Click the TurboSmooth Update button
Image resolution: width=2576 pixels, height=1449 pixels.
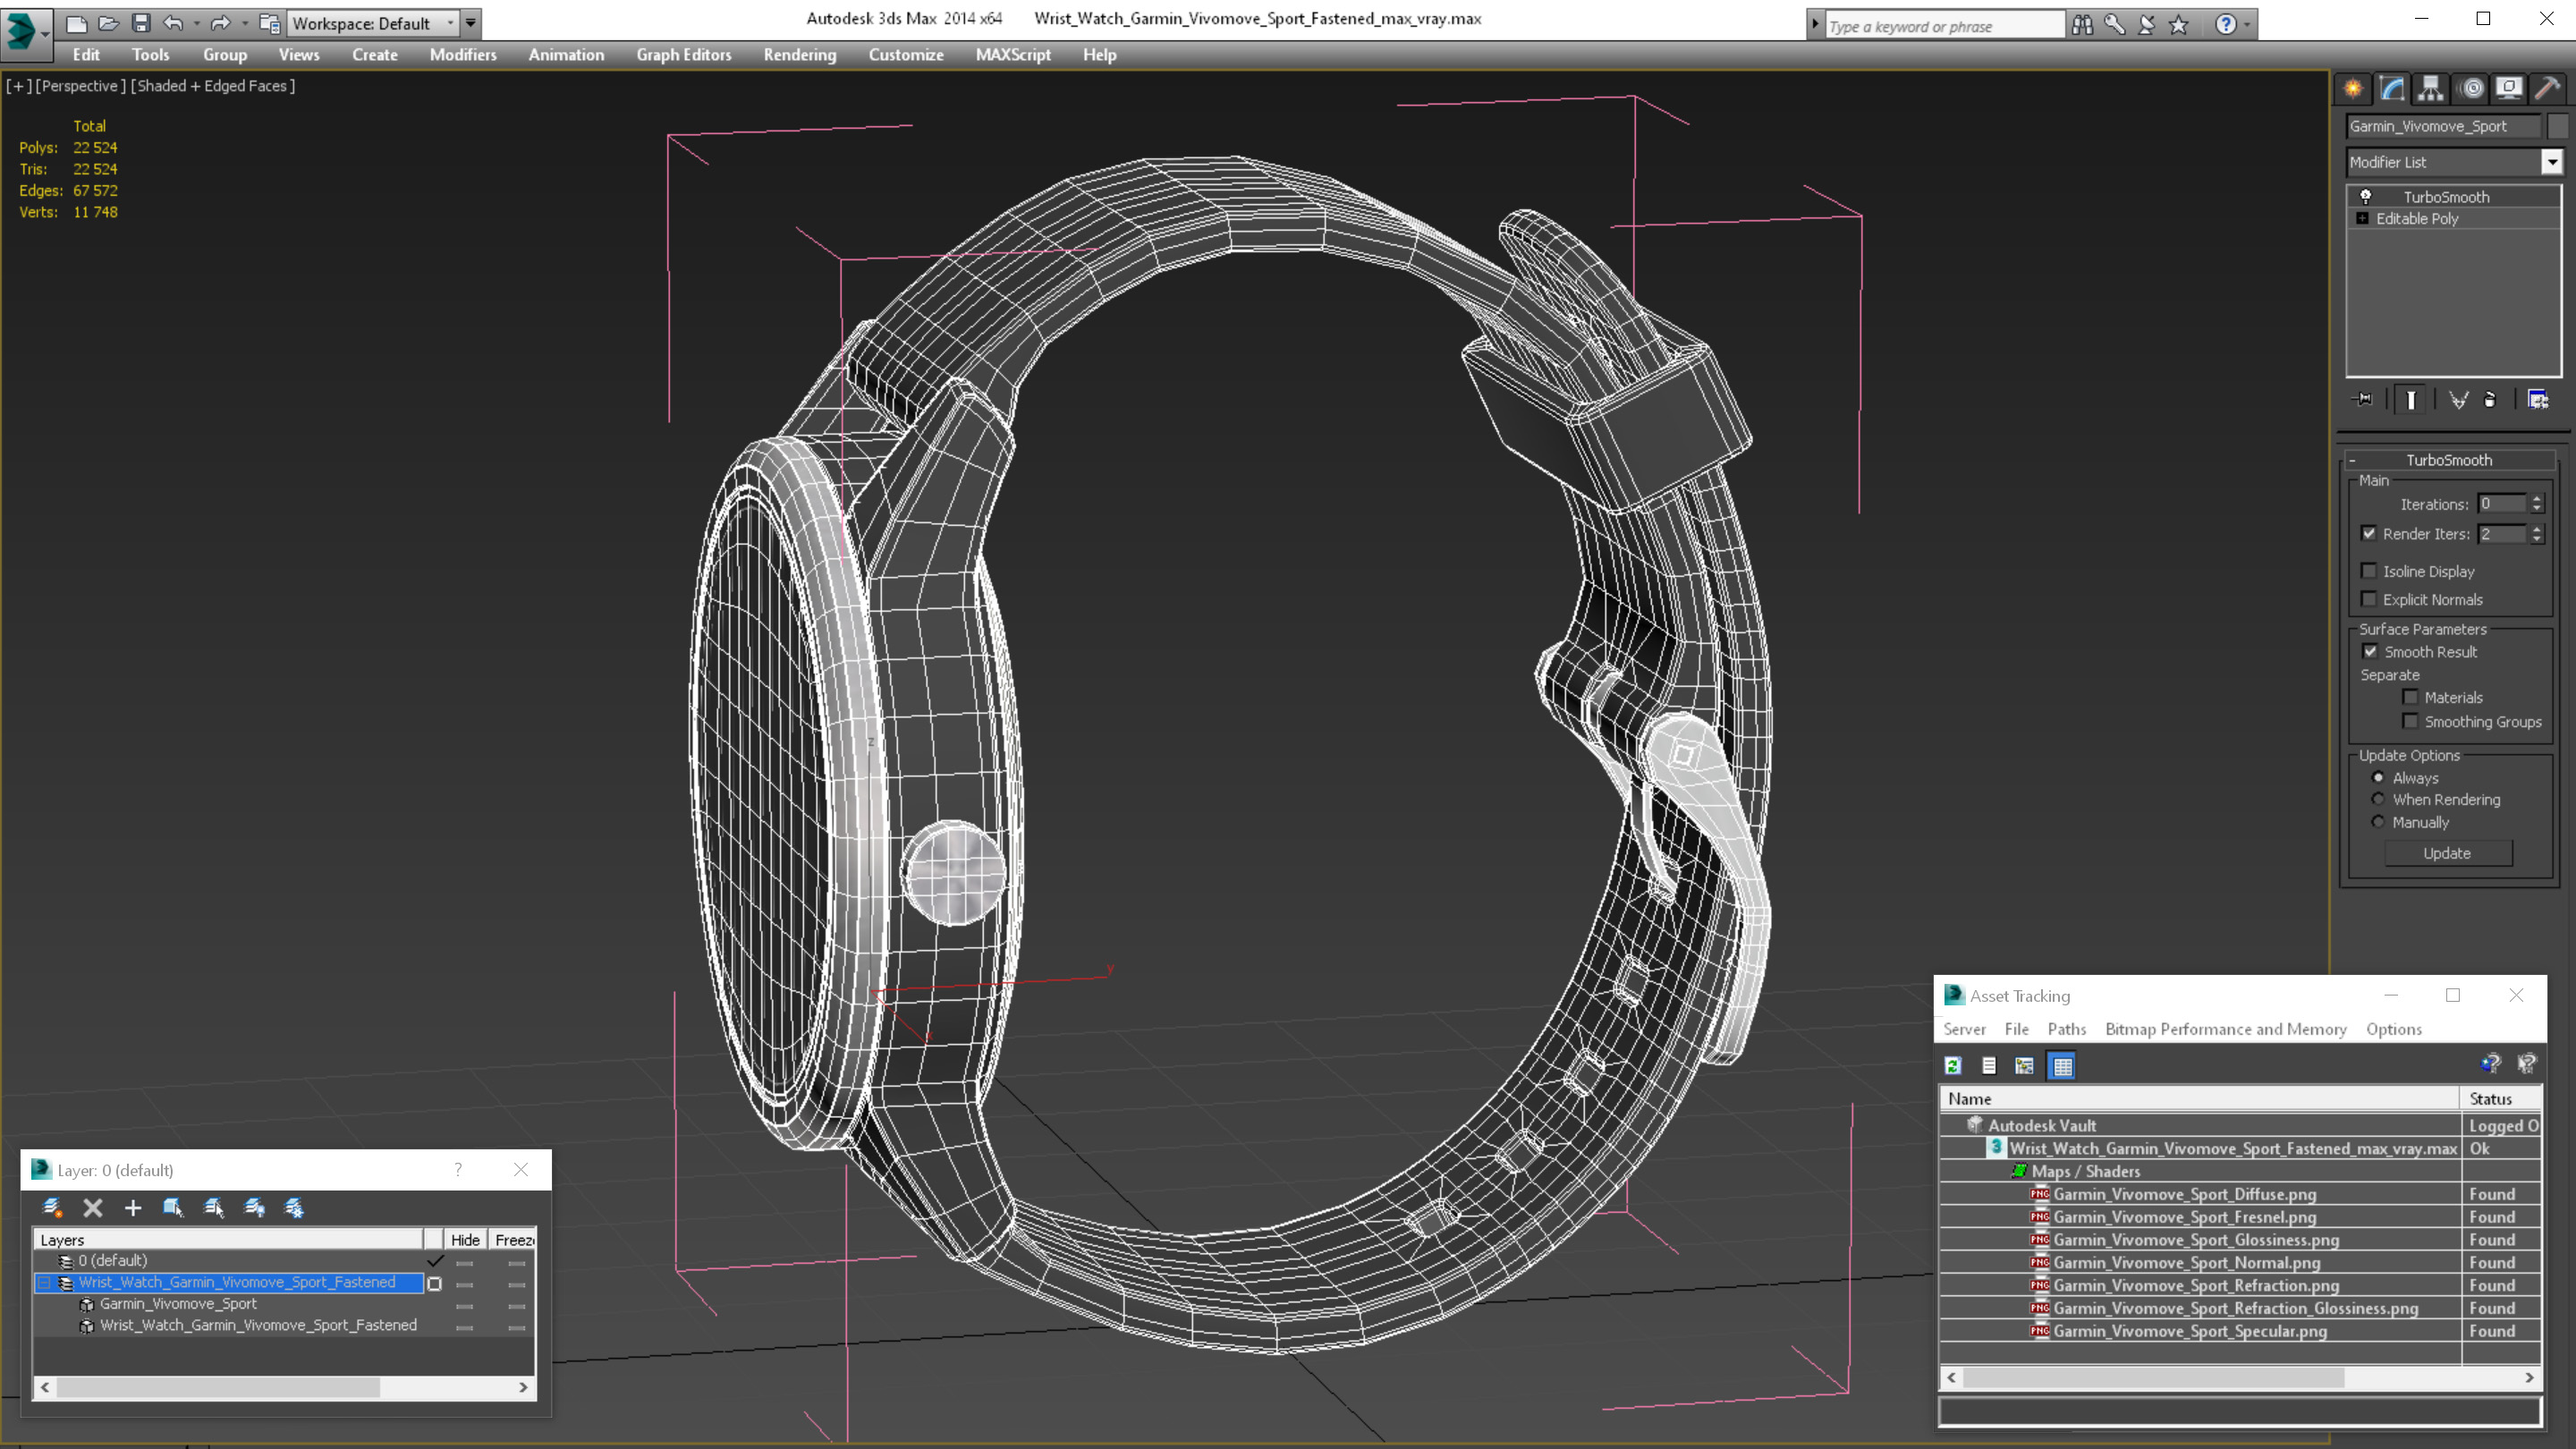coord(2447,853)
